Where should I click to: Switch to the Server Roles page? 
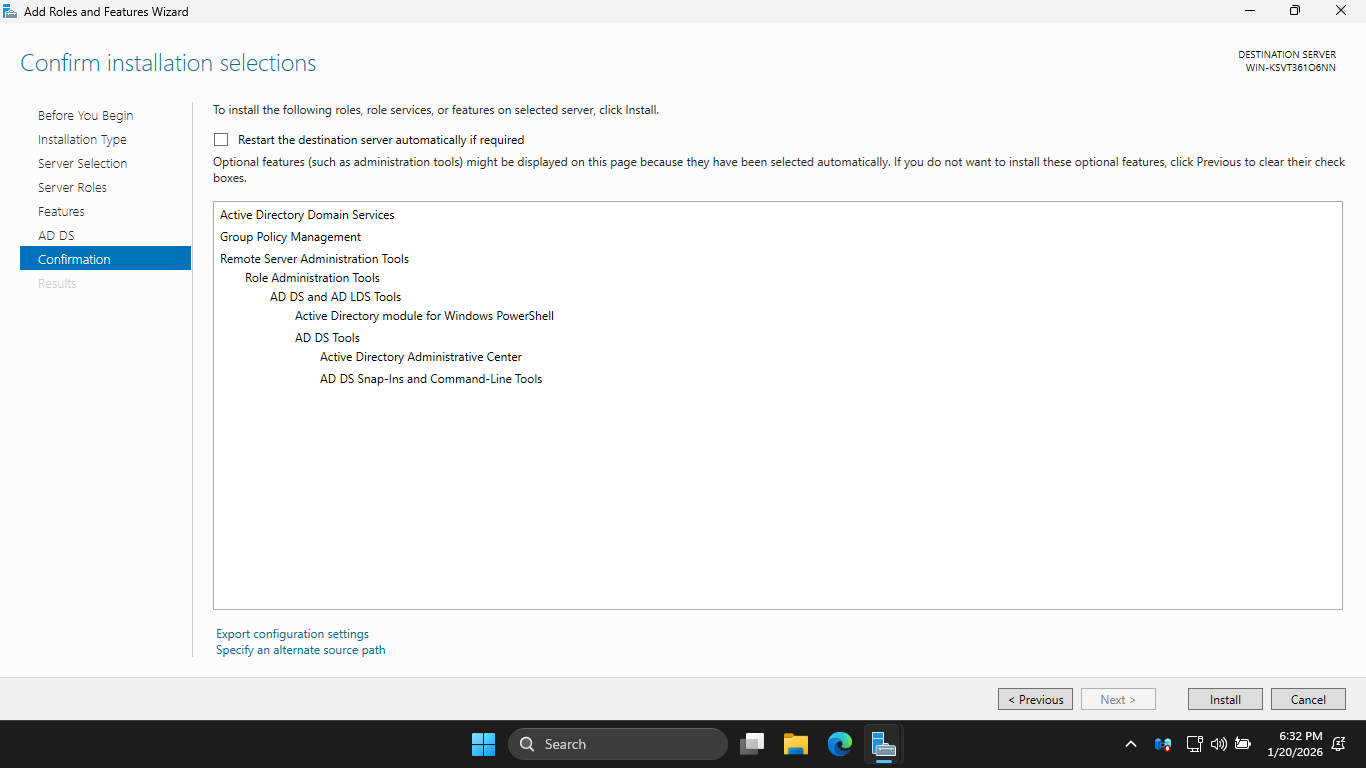[x=72, y=187]
